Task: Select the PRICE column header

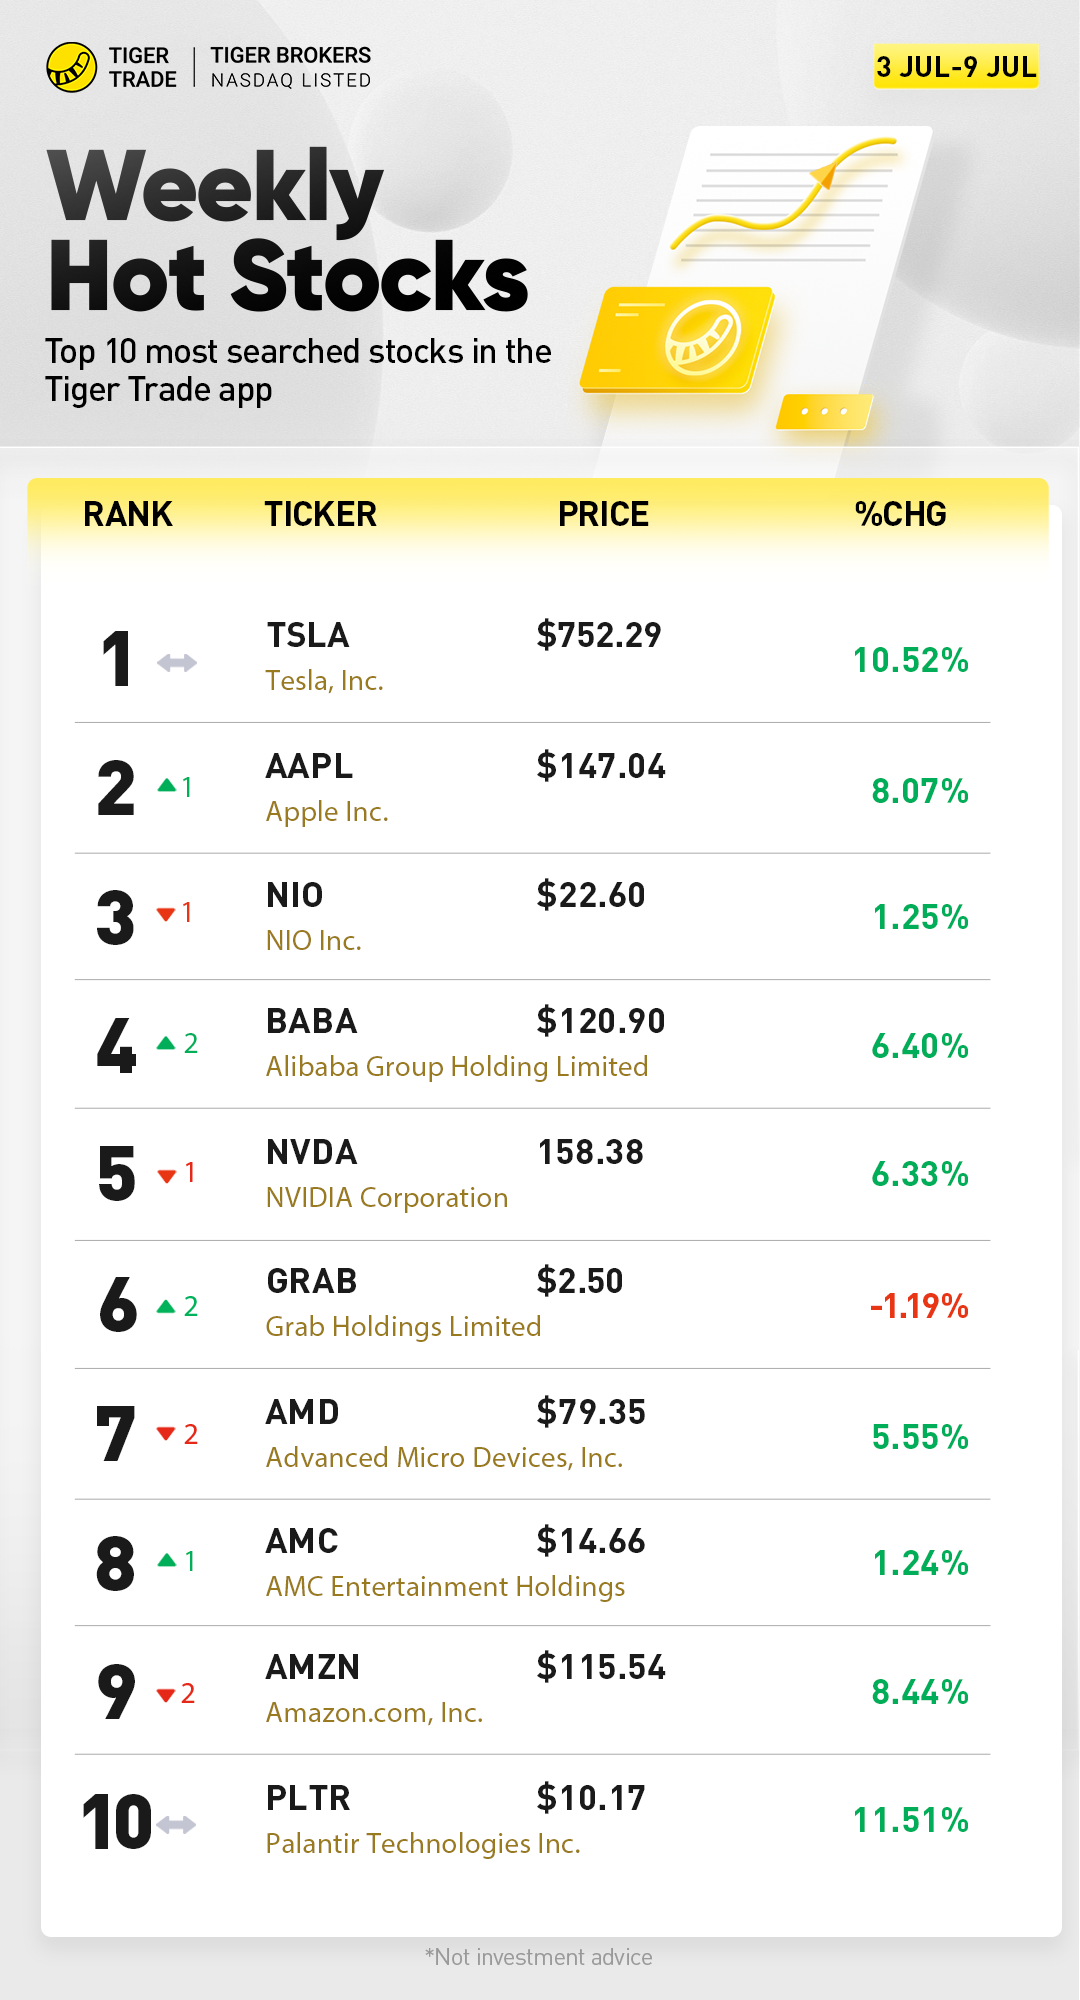Action: pos(603,514)
